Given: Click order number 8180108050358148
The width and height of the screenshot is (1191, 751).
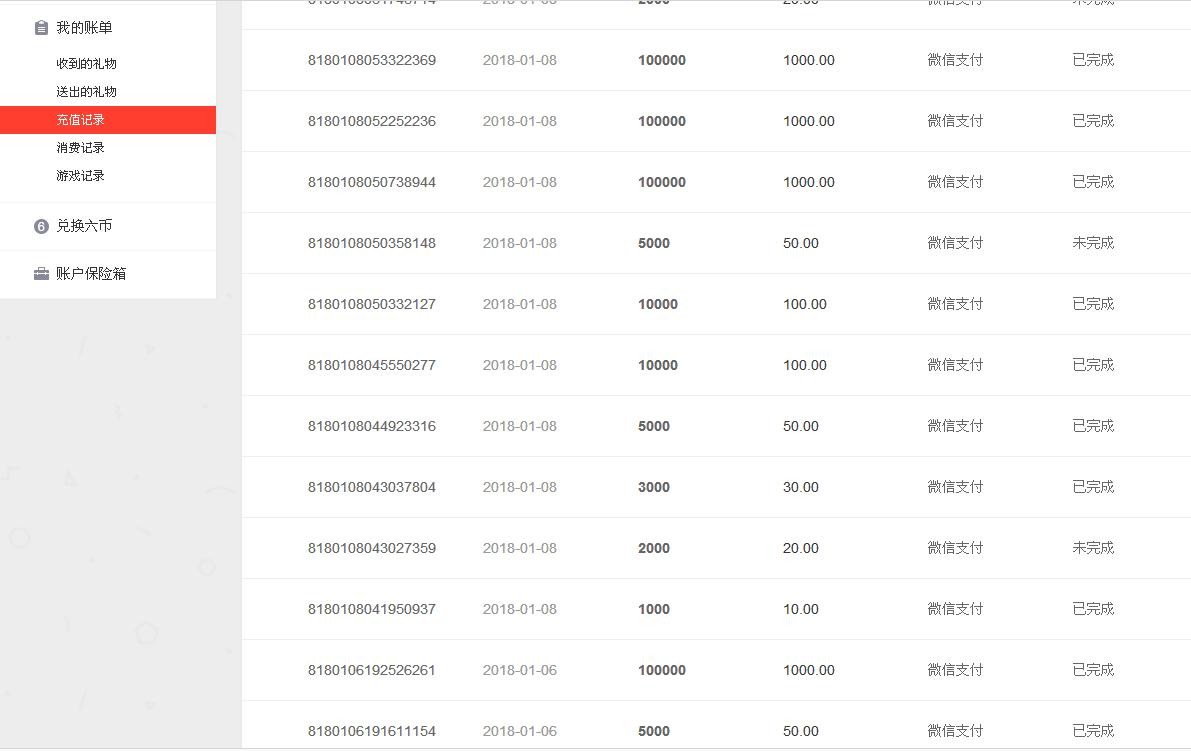Looking at the screenshot, I should pyautogui.click(x=371, y=244).
